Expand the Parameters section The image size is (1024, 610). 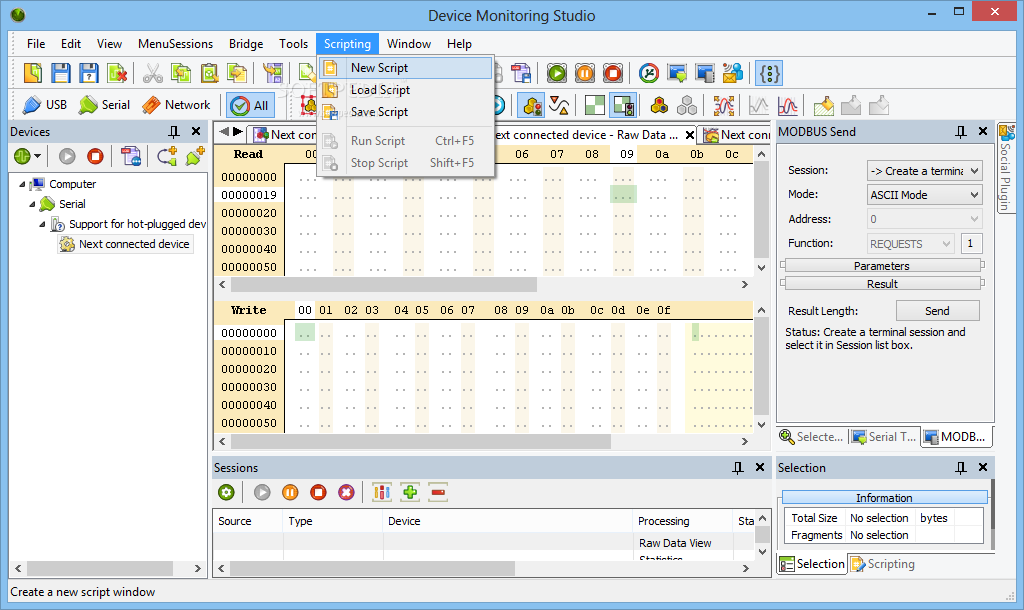click(x=882, y=265)
